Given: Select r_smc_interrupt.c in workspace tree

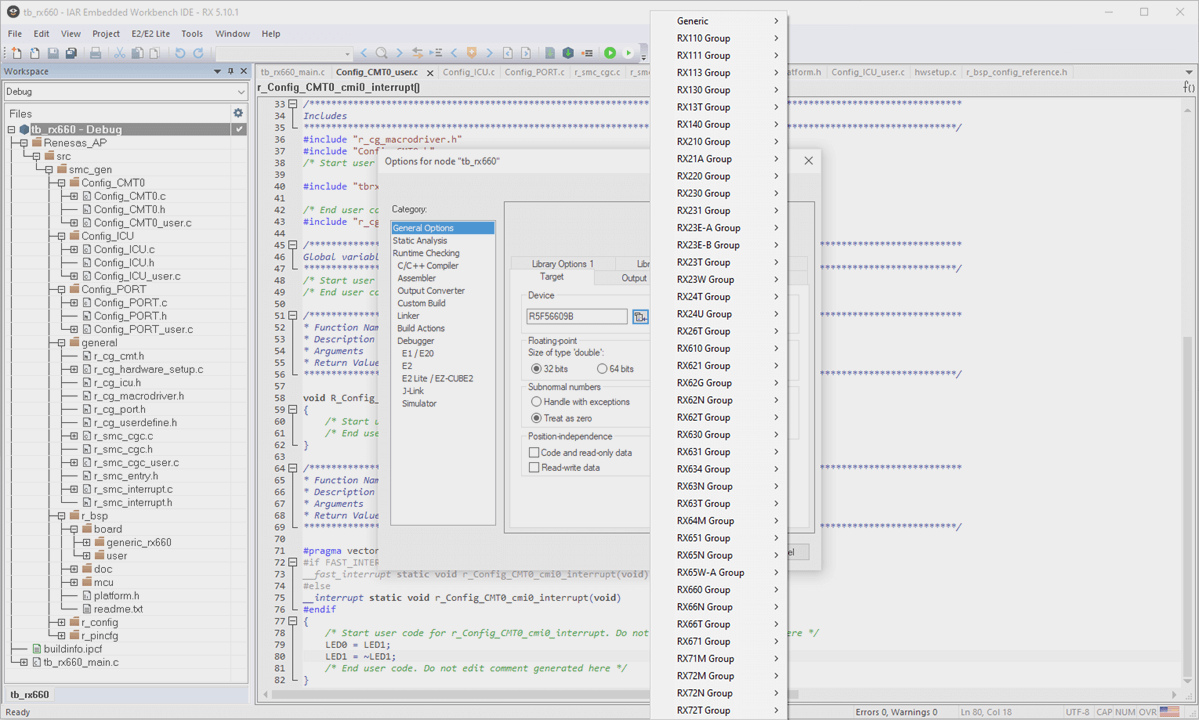Looking at the screenshot, I should pyautogui.click(x=133, y=489).
